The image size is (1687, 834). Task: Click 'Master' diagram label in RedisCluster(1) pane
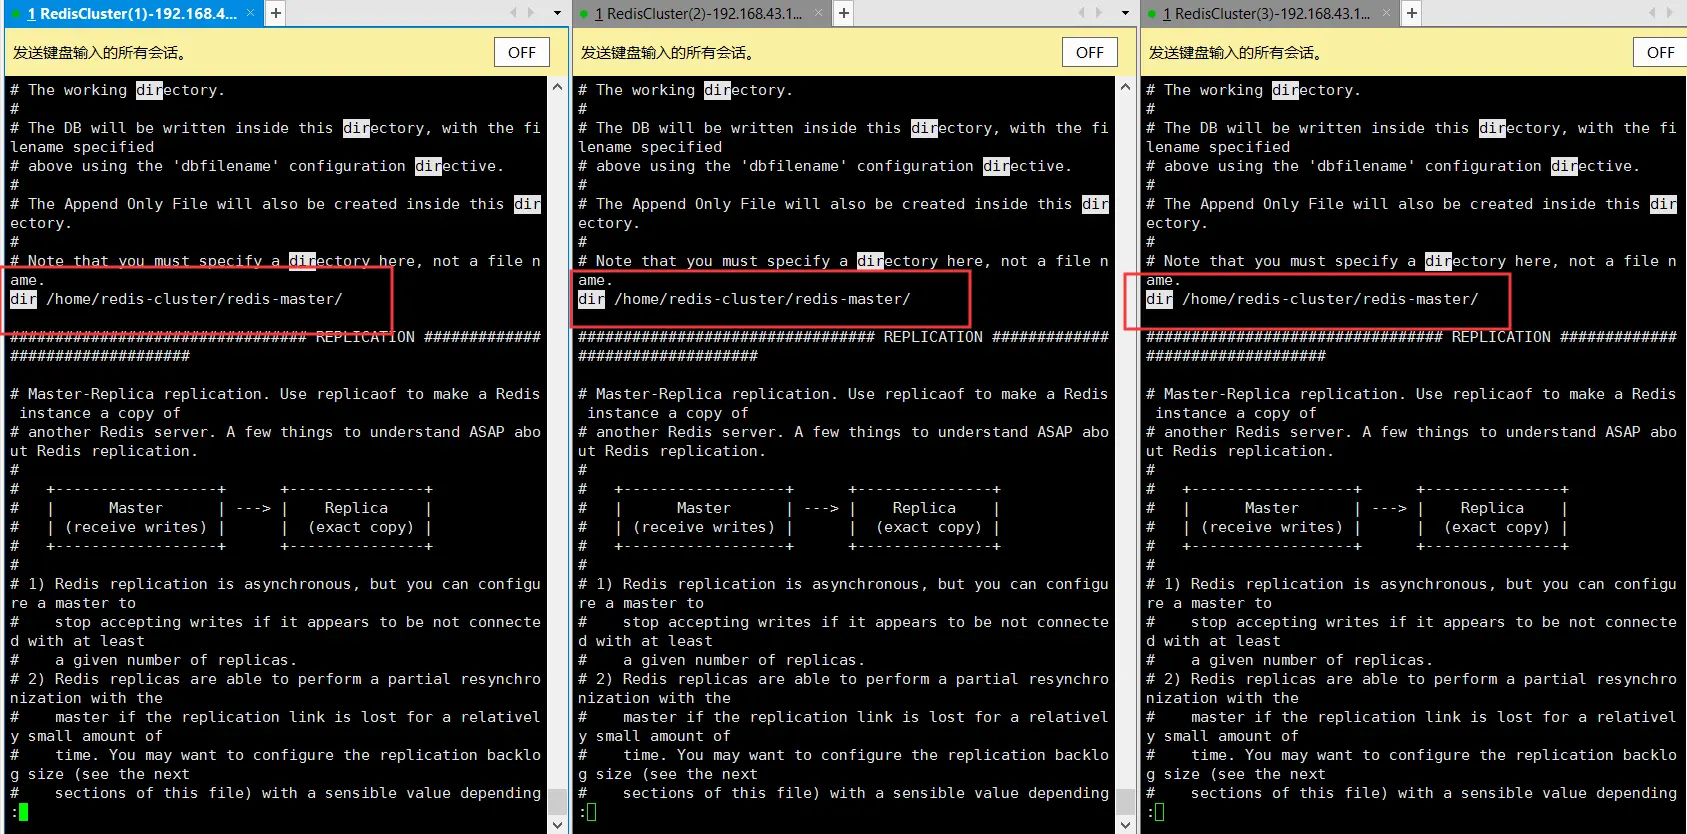point(136,508)
